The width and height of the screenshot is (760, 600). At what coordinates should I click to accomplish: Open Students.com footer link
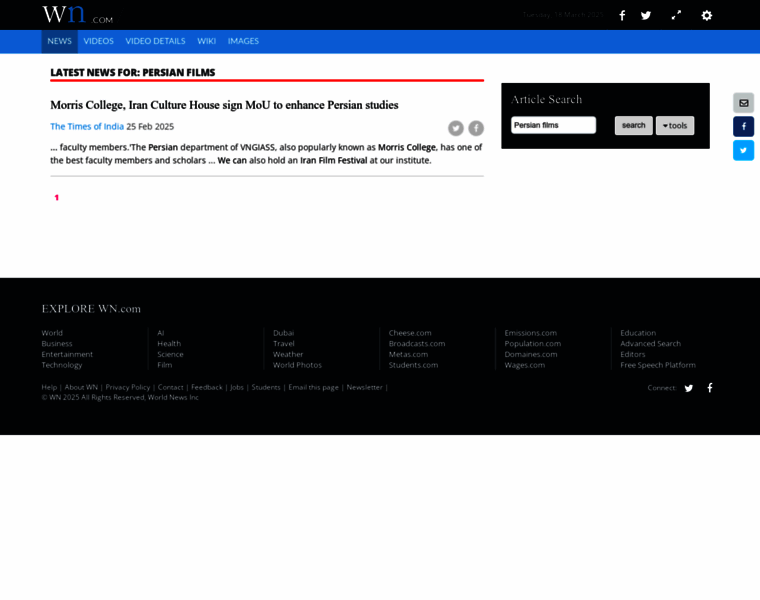pos(413,365)
